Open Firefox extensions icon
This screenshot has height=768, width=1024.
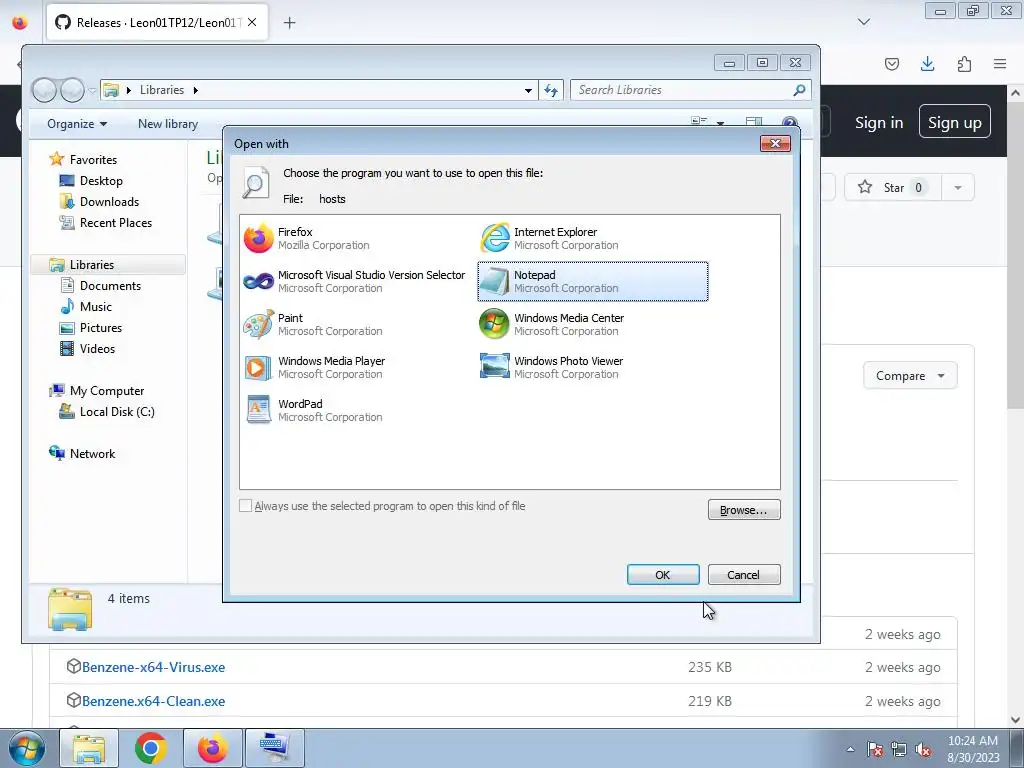[964, 63]
